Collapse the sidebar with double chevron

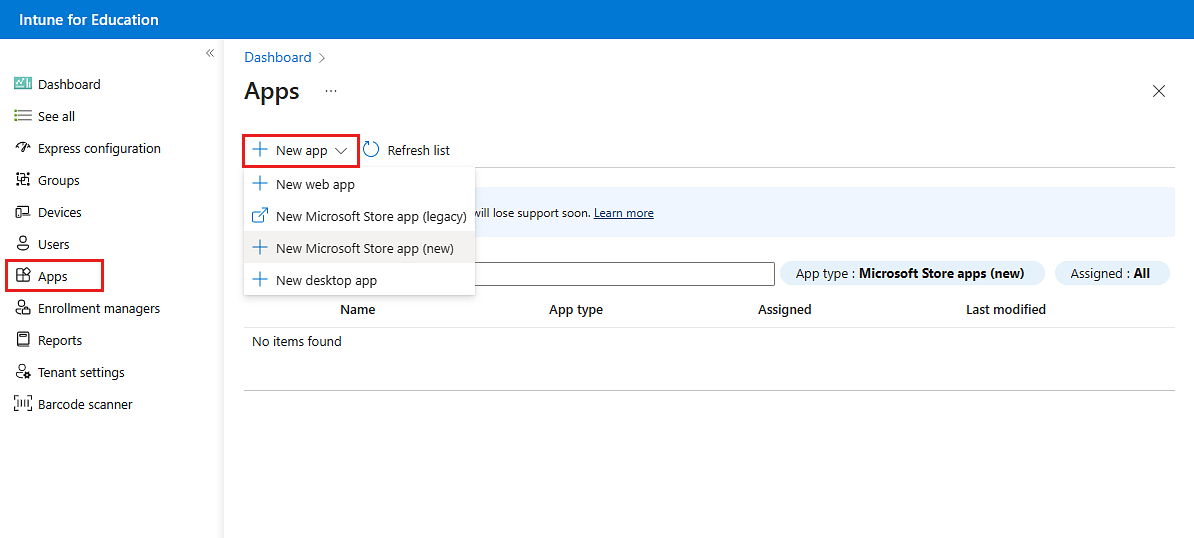coord(210,53)
